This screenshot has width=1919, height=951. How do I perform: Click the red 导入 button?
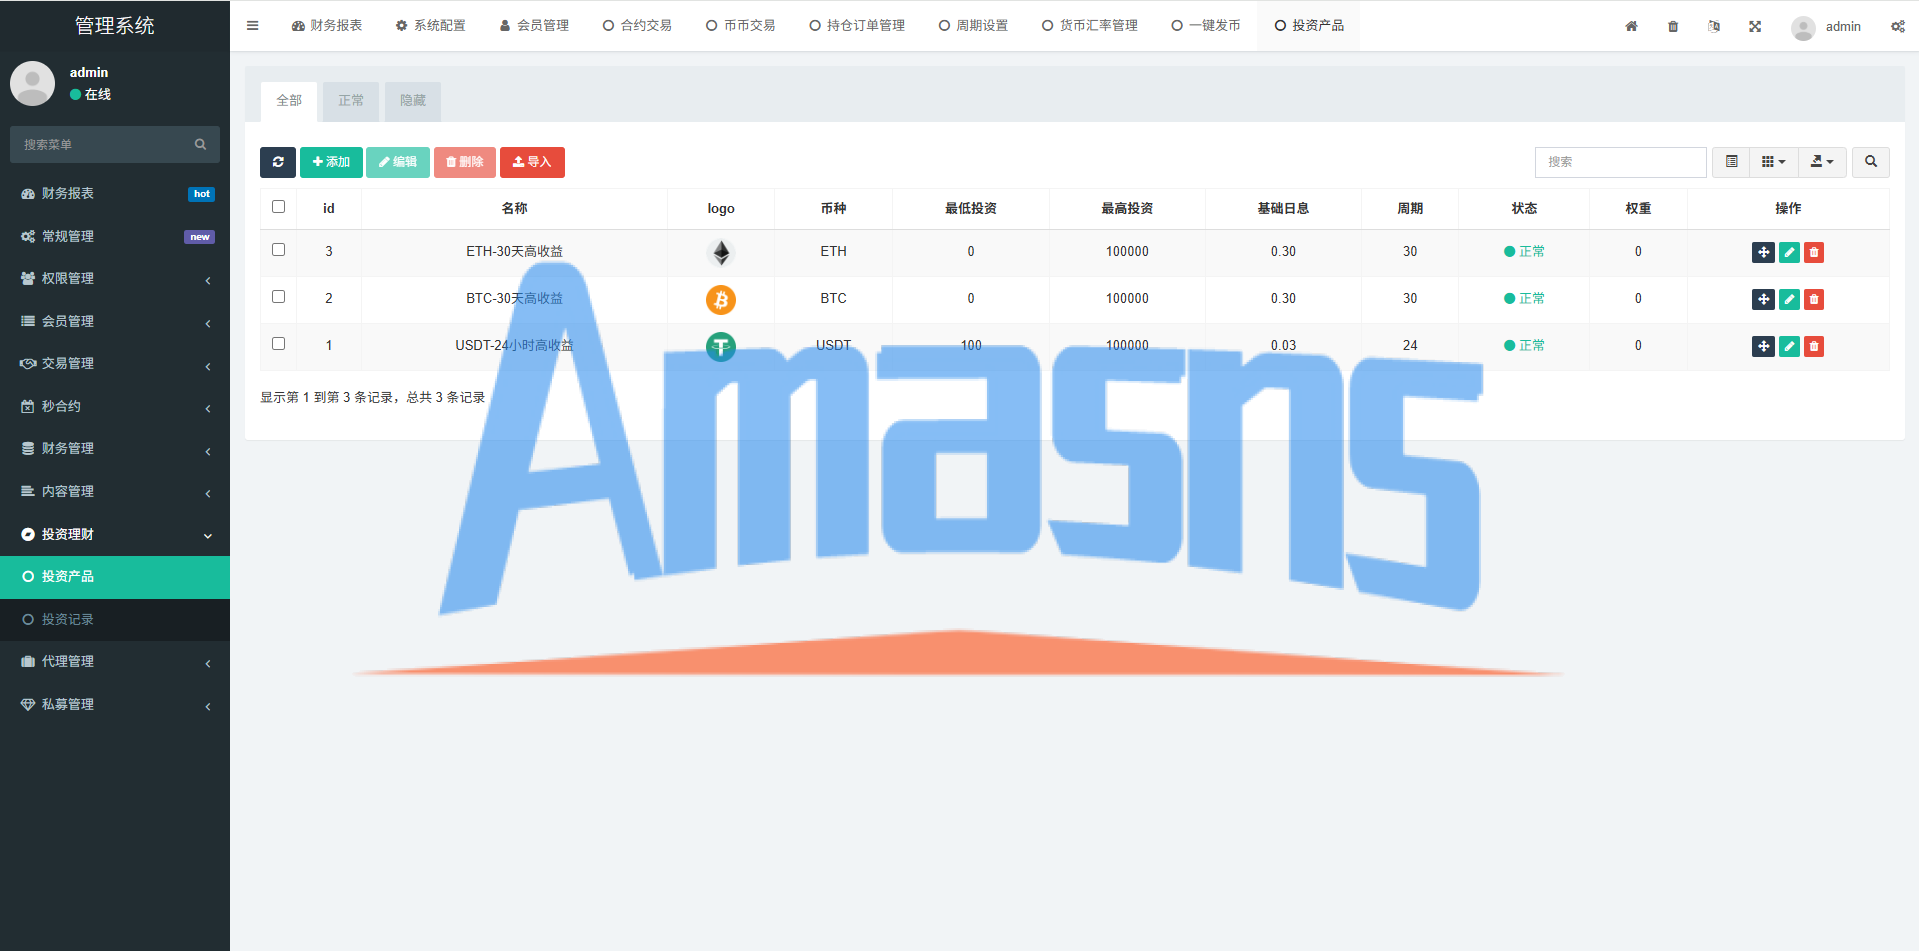[532, 162]
